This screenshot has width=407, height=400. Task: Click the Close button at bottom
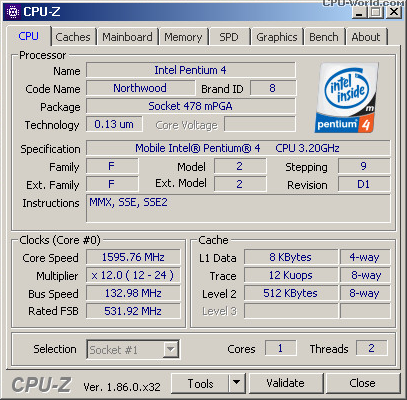coord(362,383)
